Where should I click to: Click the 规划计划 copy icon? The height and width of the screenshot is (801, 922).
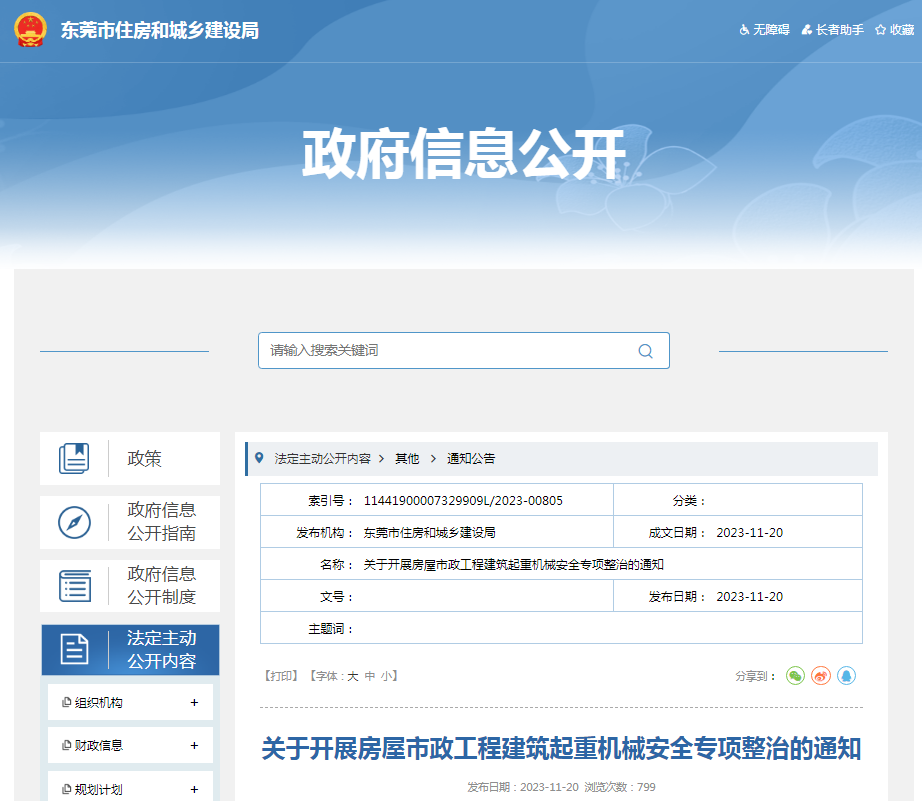coord(66,789)
